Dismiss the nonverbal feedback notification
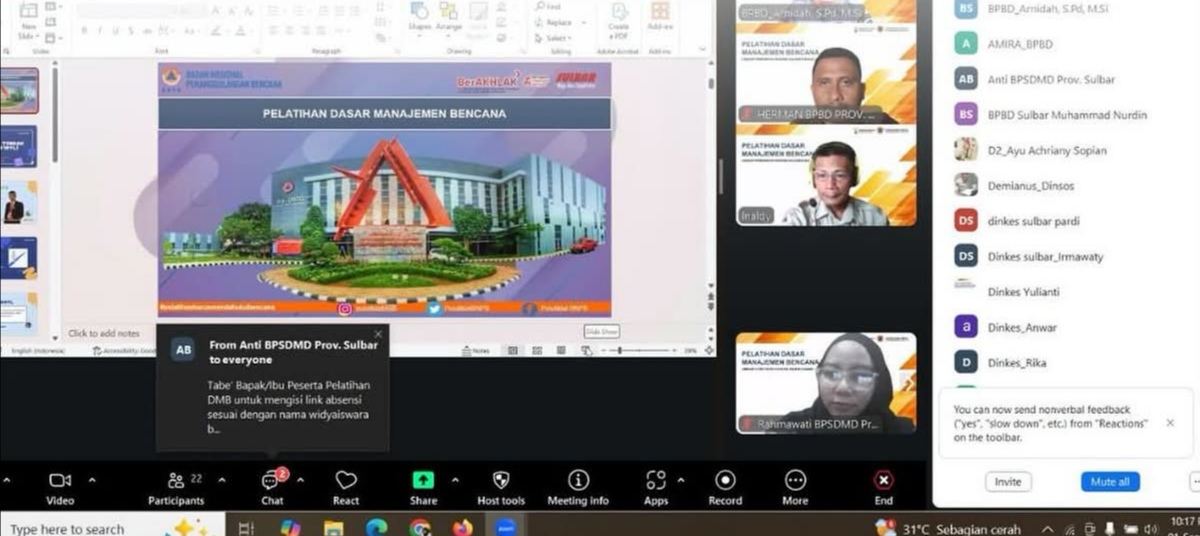The height and width of the screenshot is (536, 1200). pyautogui.click(x=1170, y=423)
